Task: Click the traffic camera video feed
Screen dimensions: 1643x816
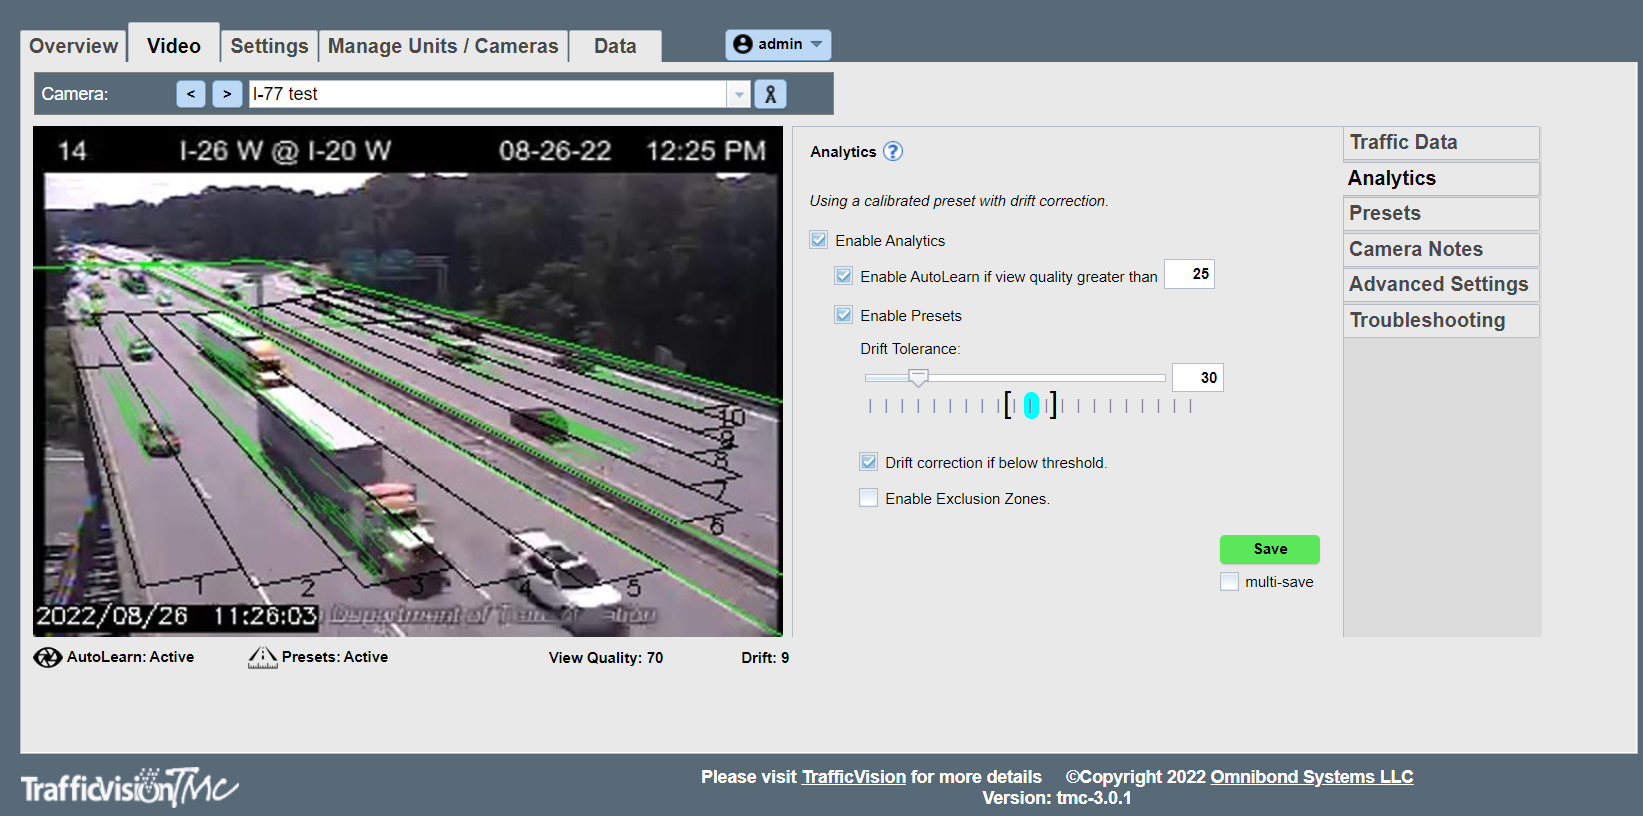Action: coord(408,381)
